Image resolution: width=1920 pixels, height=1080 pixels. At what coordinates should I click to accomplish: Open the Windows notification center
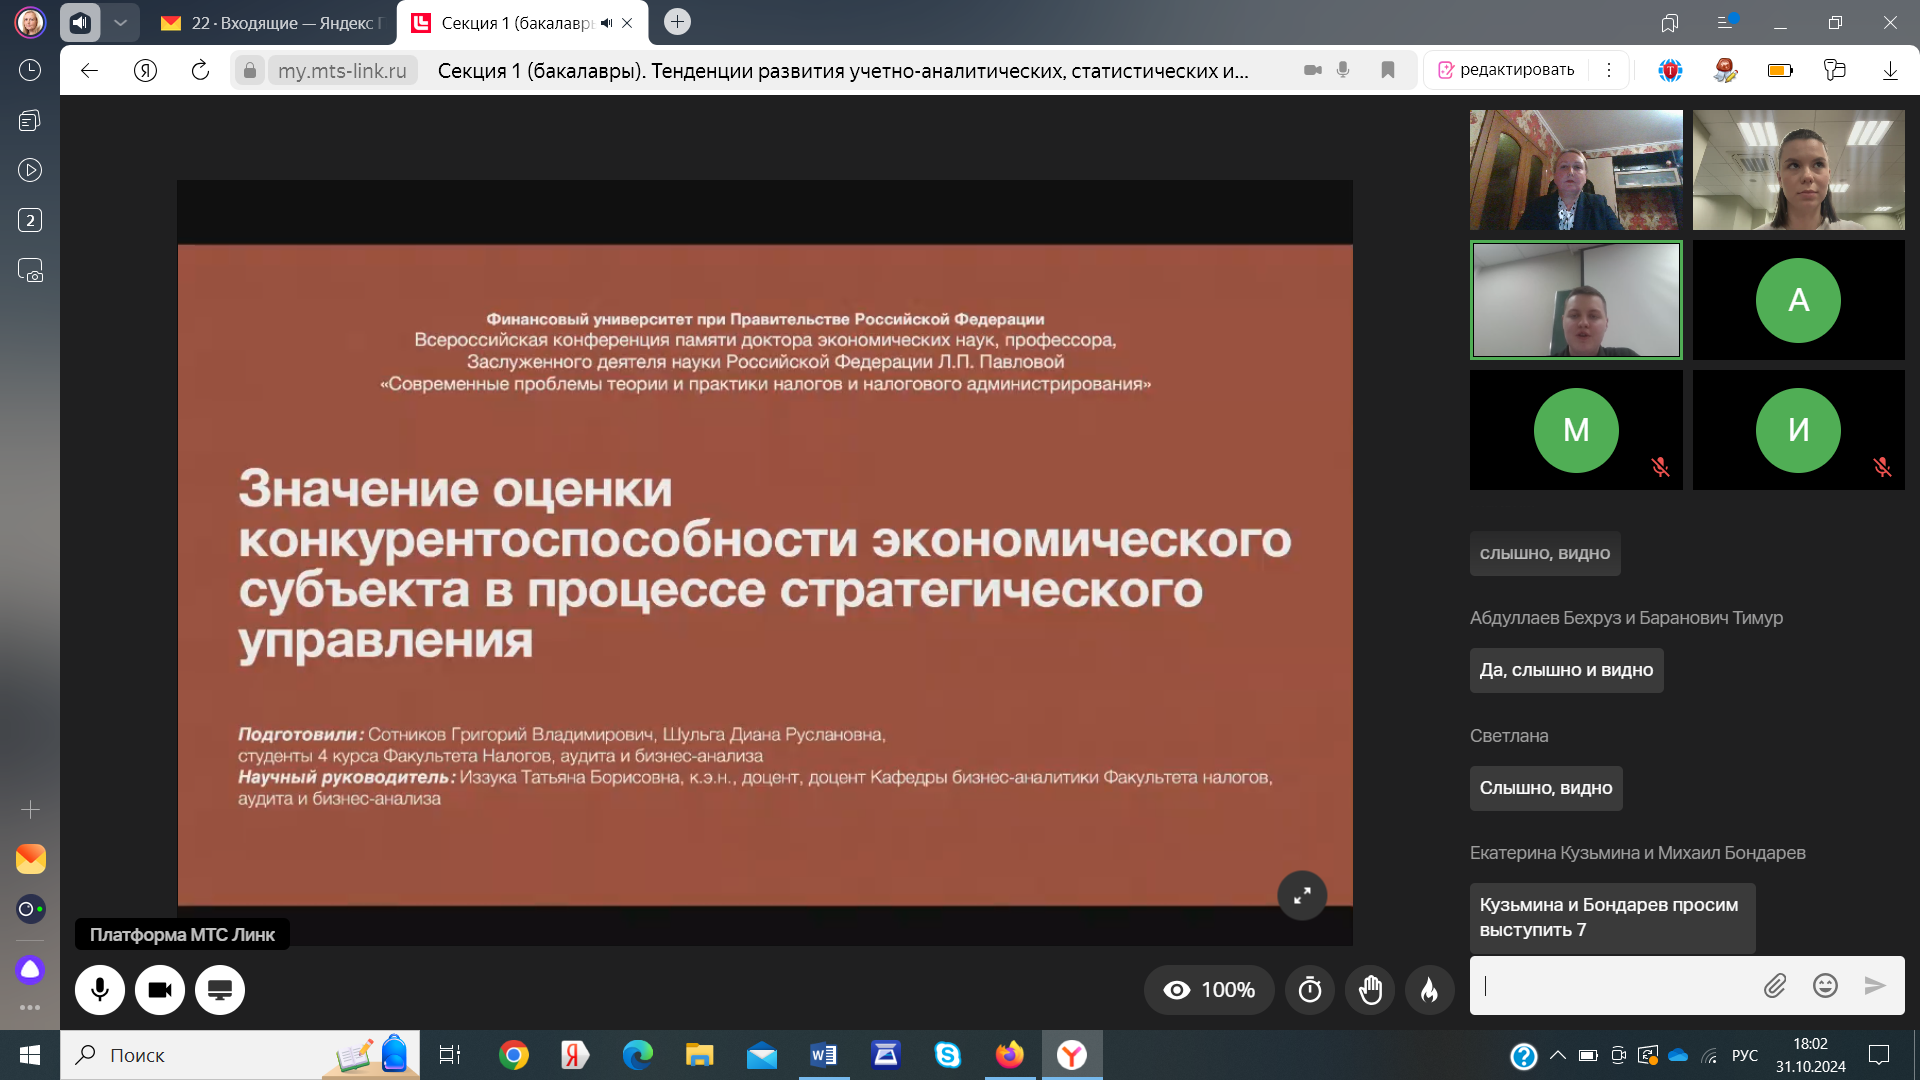pos(1879,1055)
